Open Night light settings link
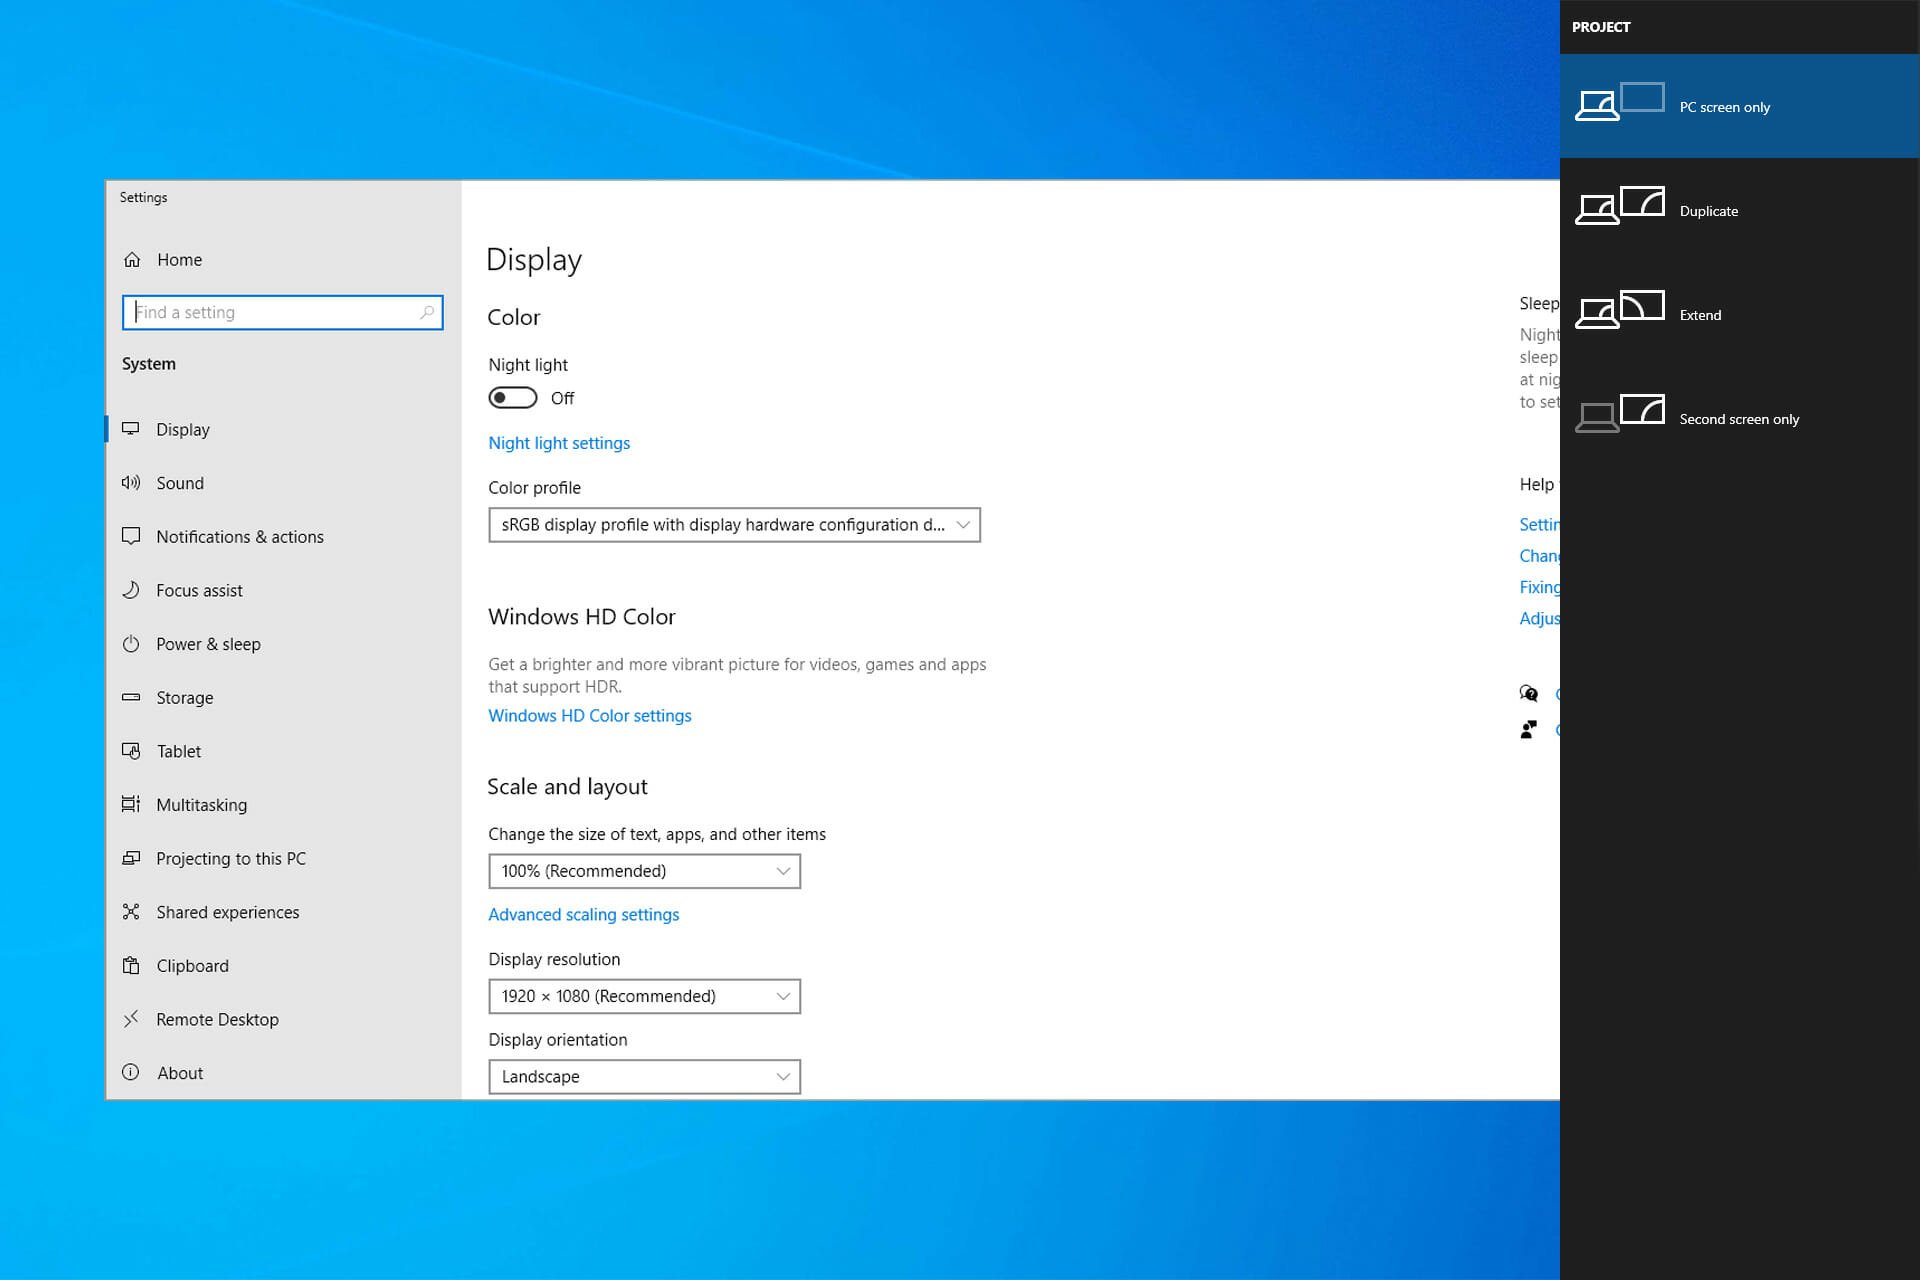The image size is (1920, 1280). pyautogui.click(x=559, y=441)
